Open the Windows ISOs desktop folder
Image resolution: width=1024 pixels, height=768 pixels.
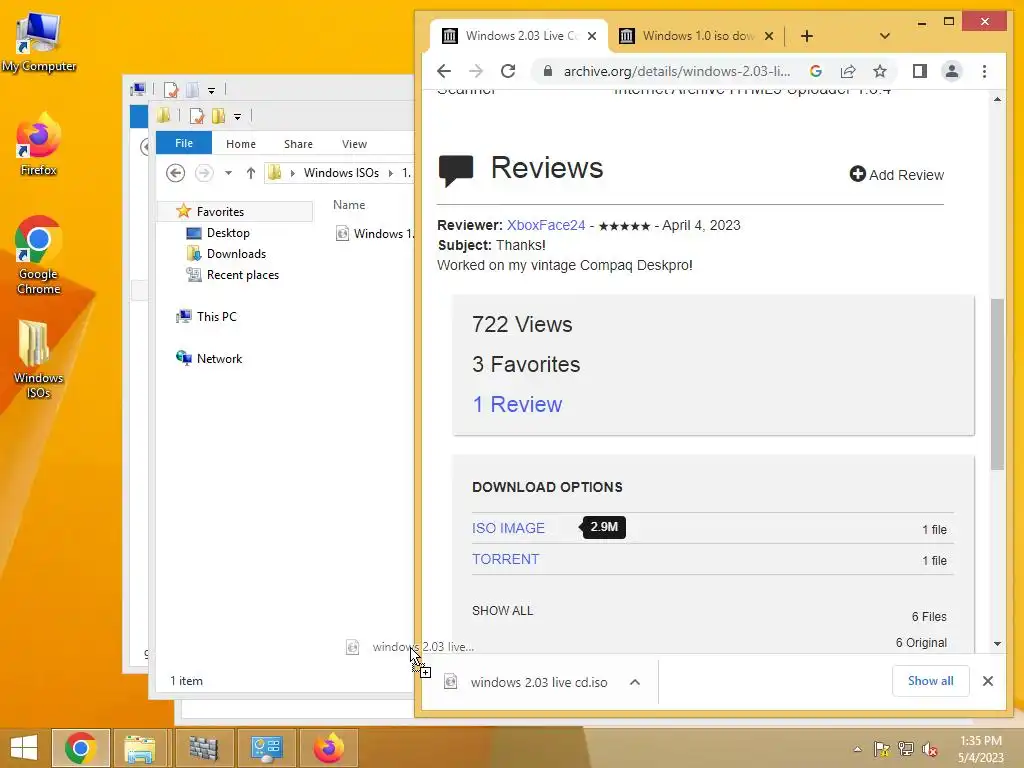coord(39,359)
